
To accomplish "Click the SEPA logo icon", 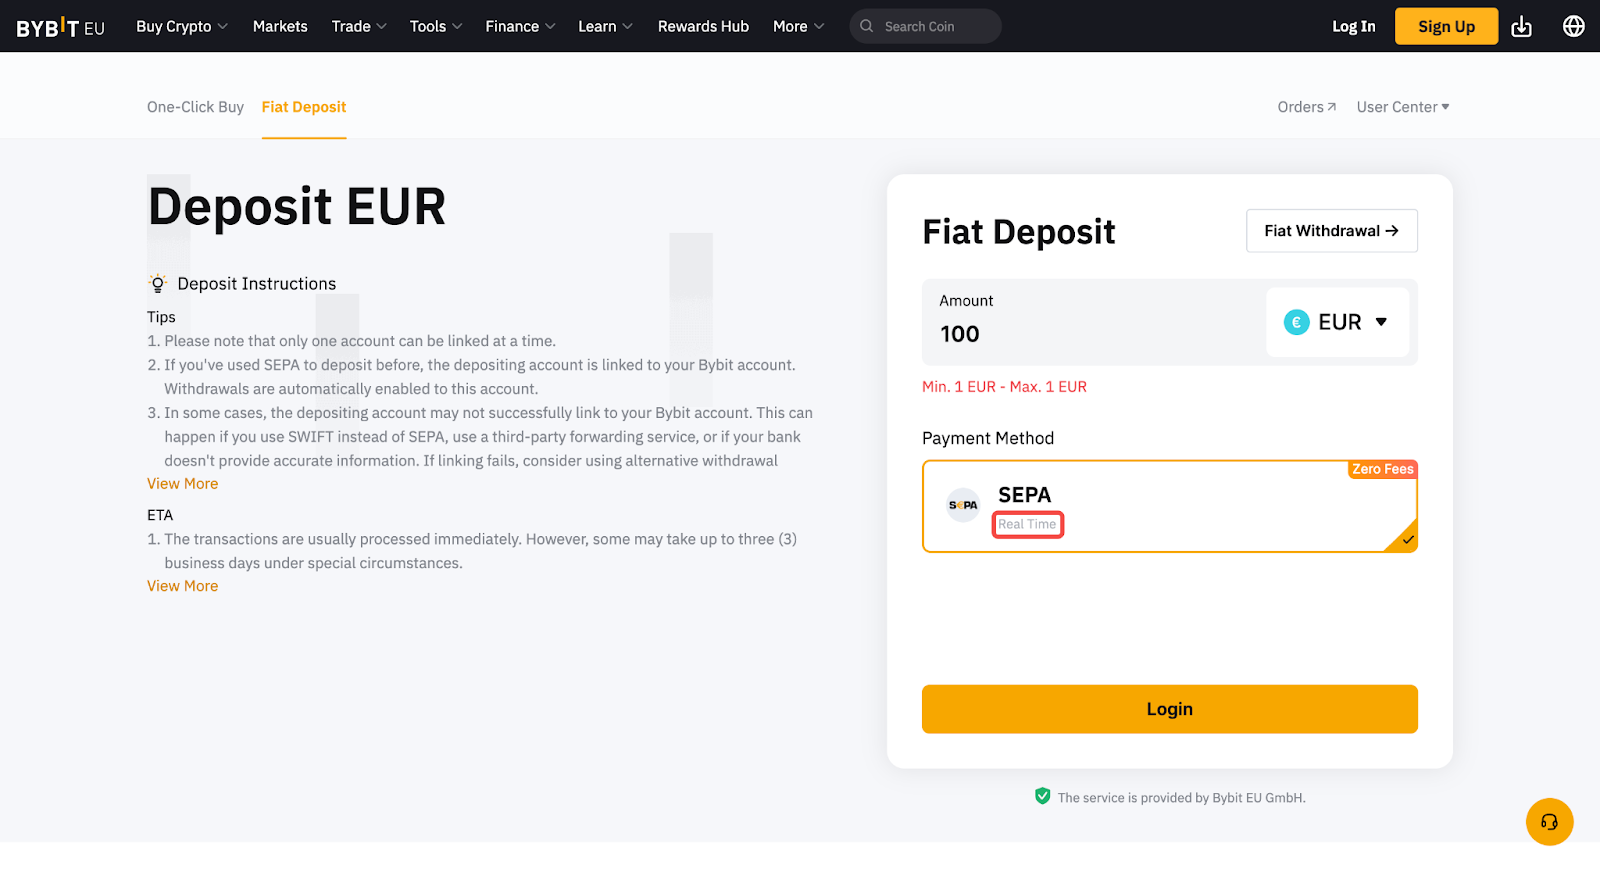I will click(963, 506).
